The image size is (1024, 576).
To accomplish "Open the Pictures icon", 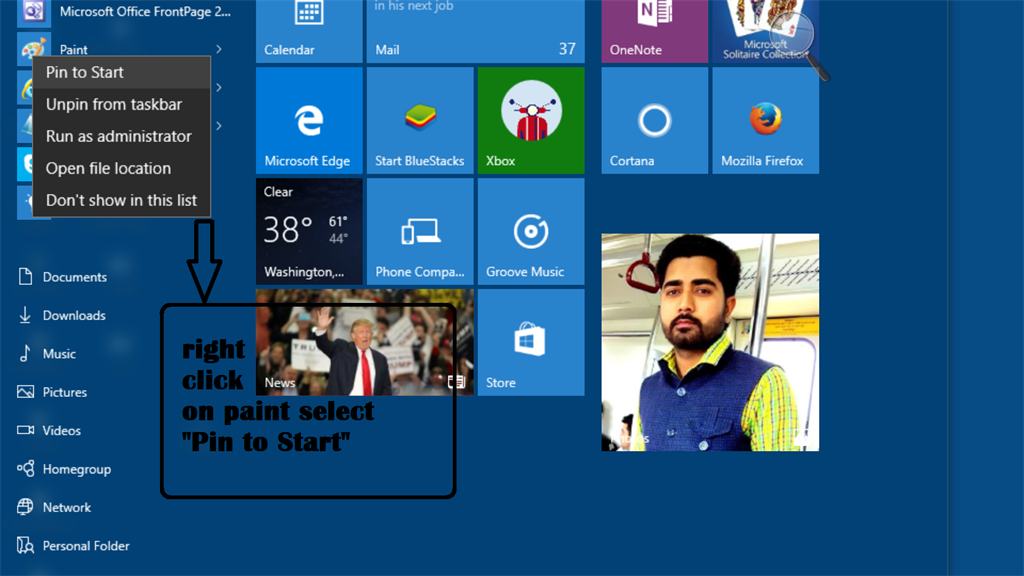I will [25, 392].
